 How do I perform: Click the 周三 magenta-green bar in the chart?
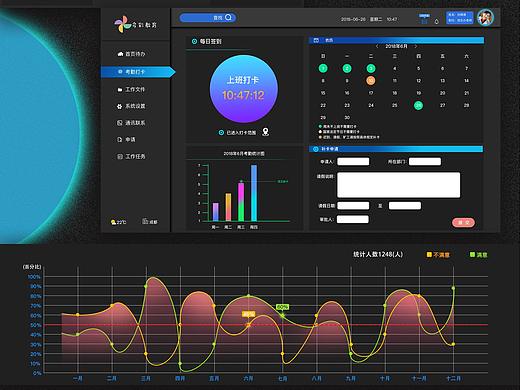(241, 202)
